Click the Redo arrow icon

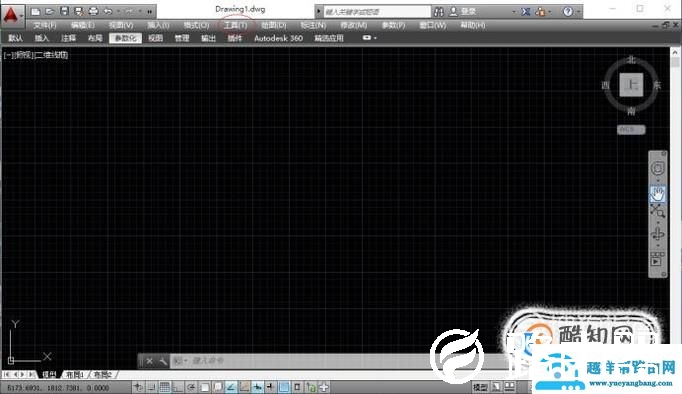tap(130, 11)
